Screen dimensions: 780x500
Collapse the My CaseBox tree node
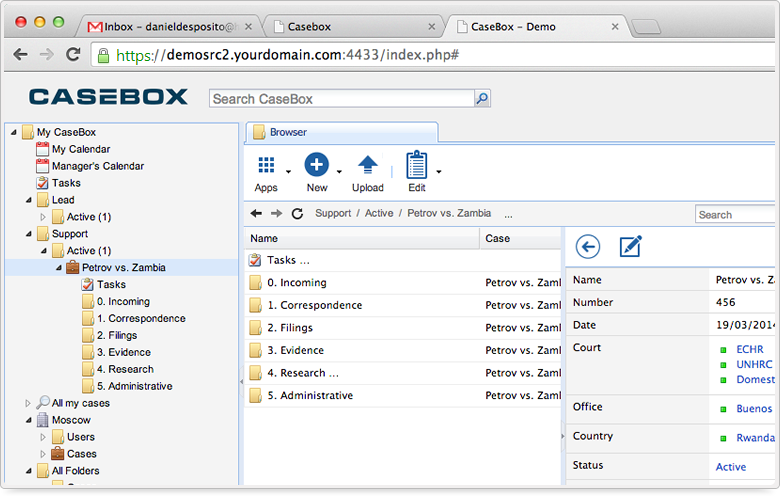tap(14, 132)
